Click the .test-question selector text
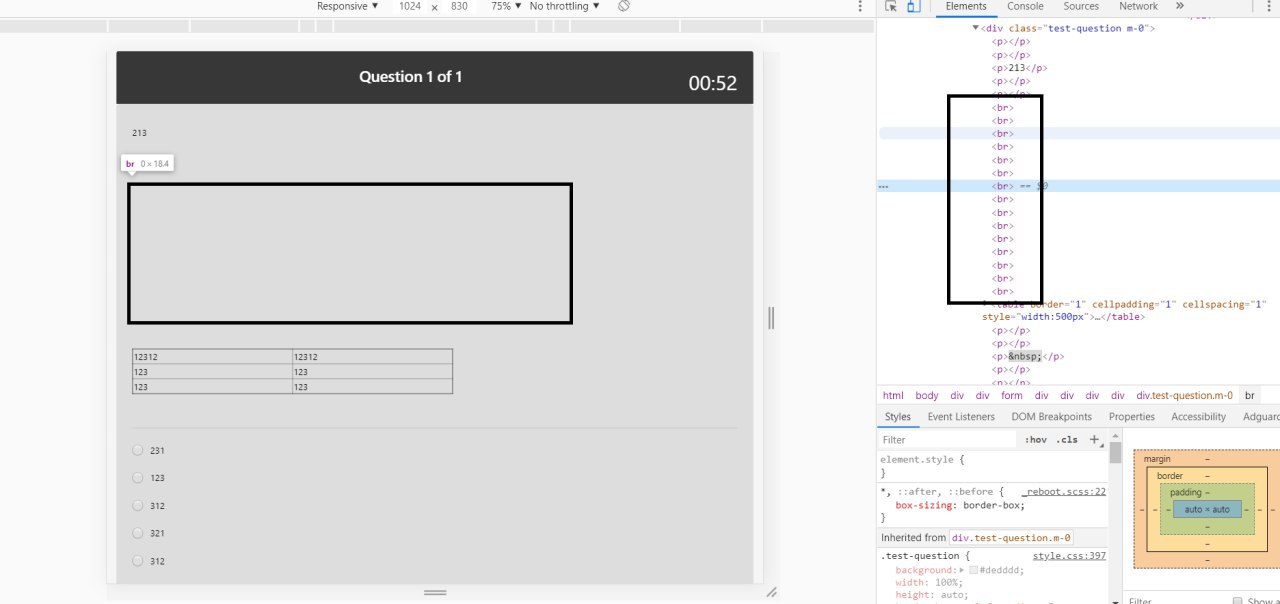Viewport: 1280px width, 604px height. click(921, 556)
